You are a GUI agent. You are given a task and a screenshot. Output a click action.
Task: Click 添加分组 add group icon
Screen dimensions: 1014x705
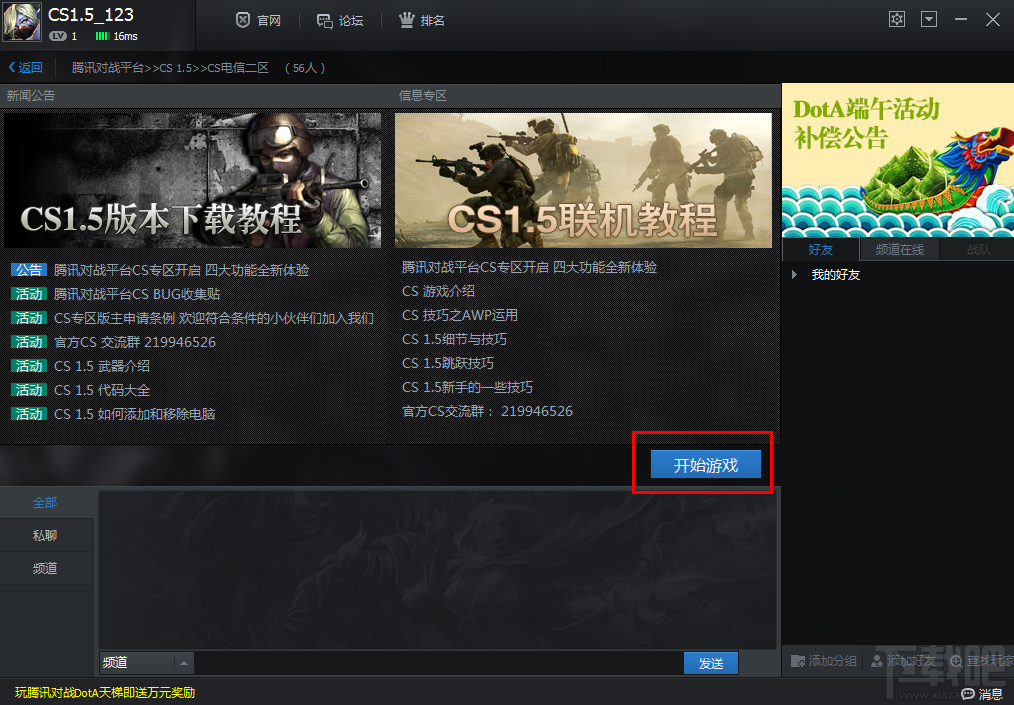tap(798, 661)
